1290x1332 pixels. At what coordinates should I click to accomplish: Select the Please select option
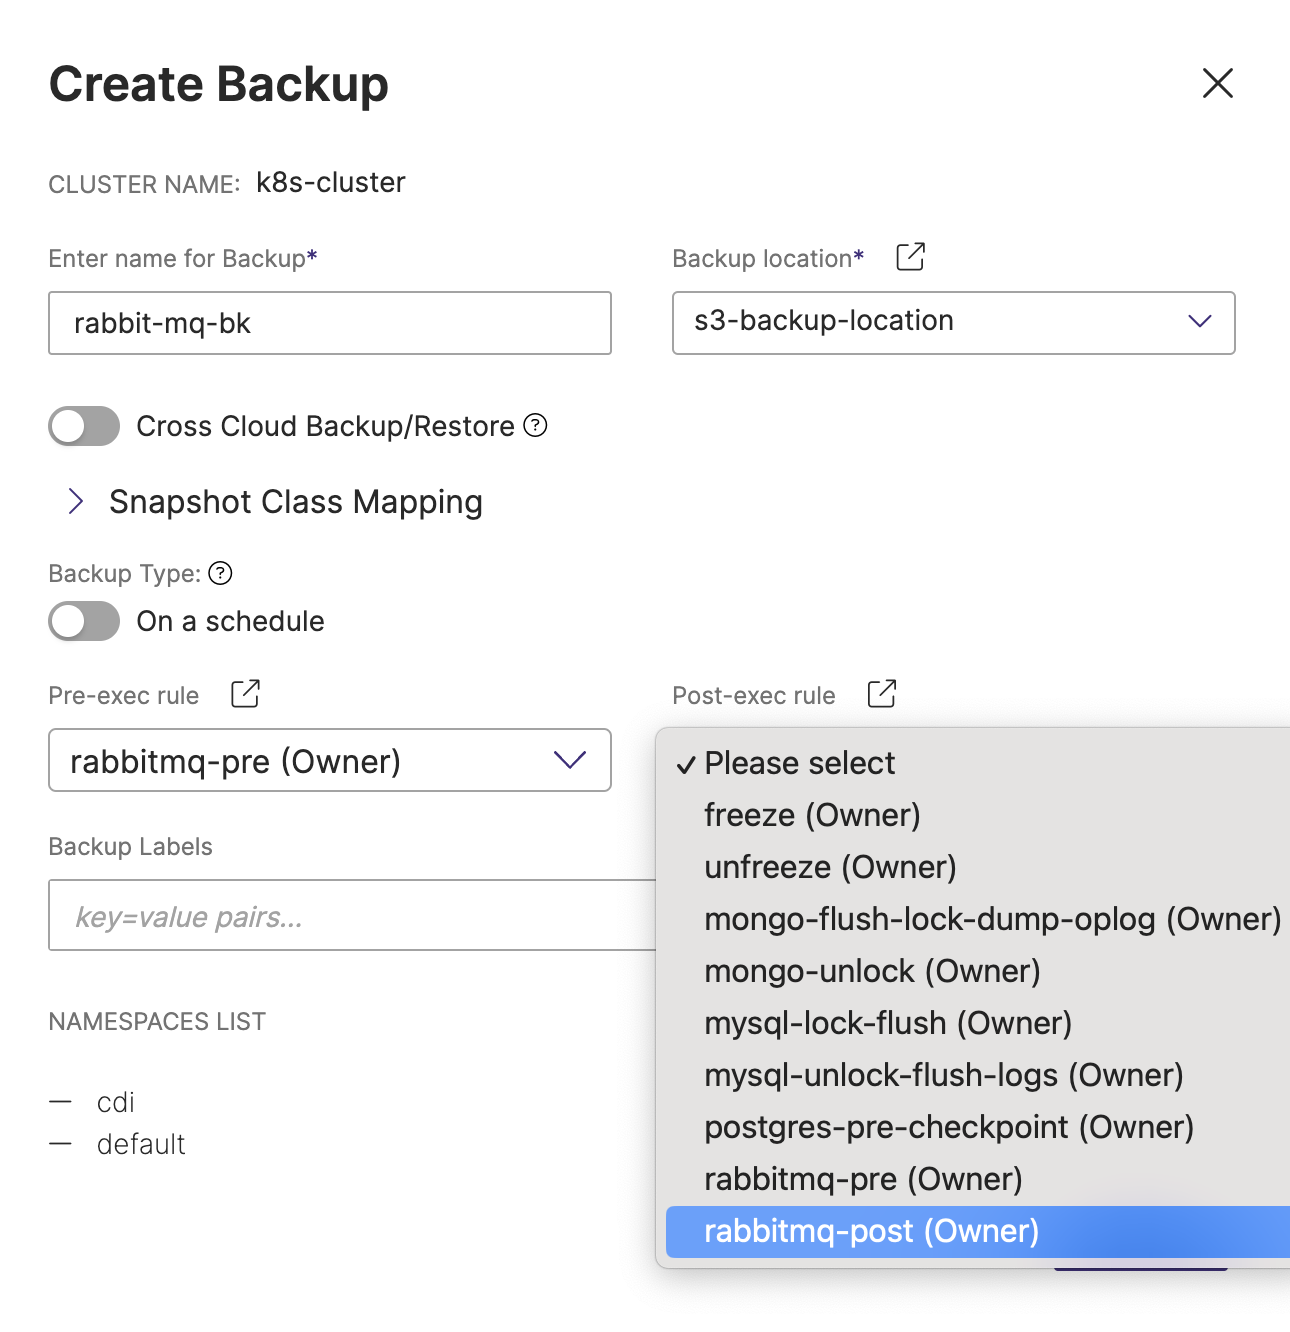click(799, 763)
